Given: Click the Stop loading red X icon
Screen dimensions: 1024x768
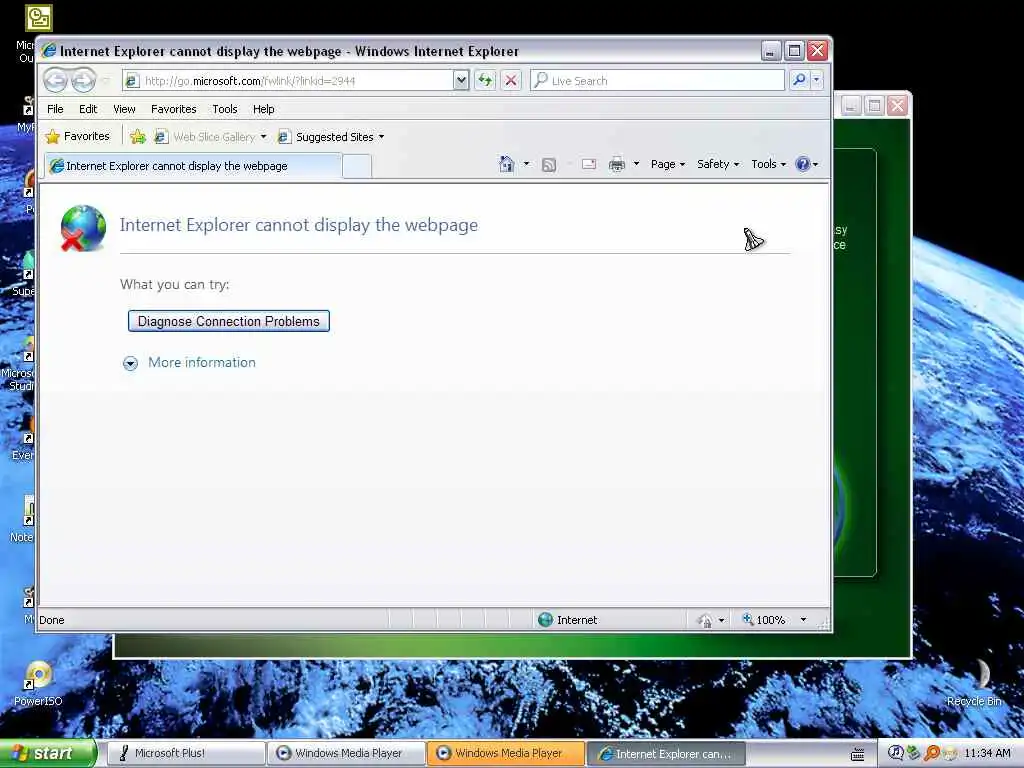Looking at the screenshot, I should click(511, 80).
